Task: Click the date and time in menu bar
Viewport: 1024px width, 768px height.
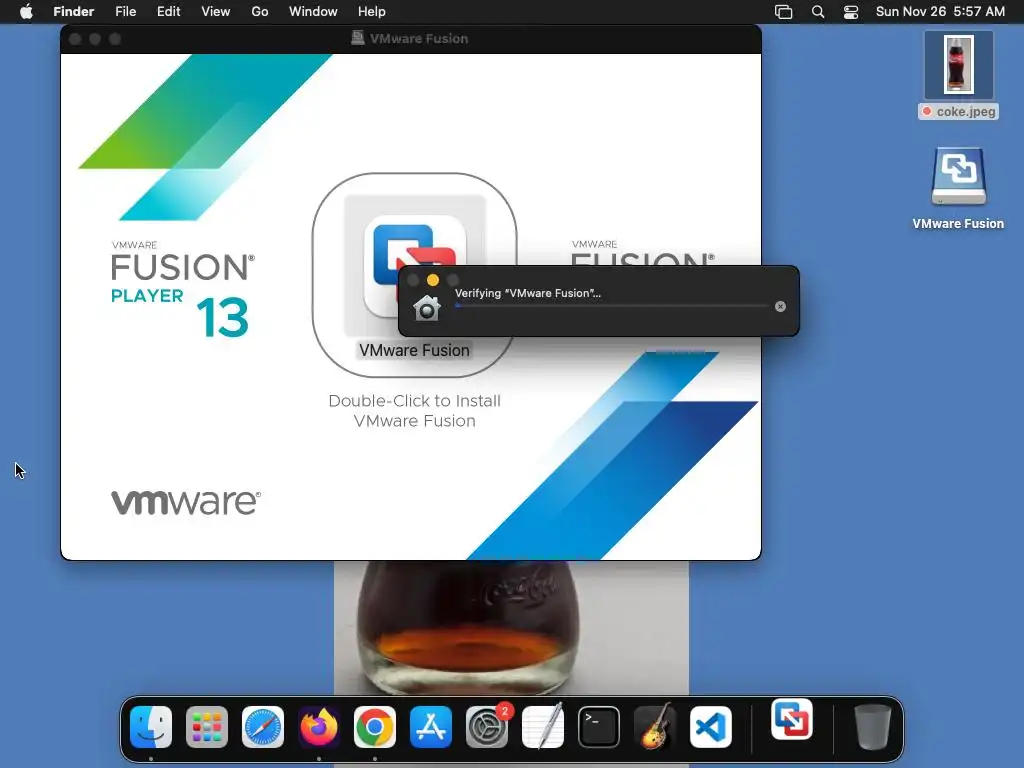Action: pyautogui.click(x=940, y=11)
